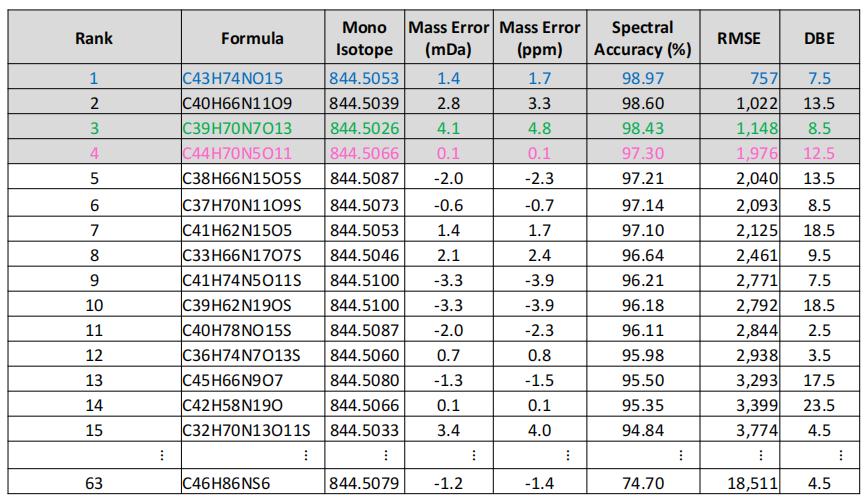Select the Spectral Accuracy (%) header
866x502 pixels.
(x=642, y=39)
